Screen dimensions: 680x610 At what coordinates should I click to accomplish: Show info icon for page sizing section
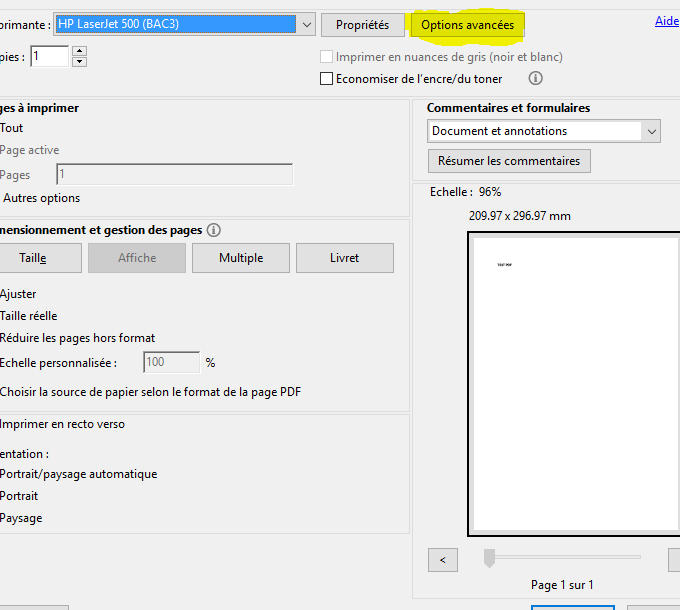[213, 230]
